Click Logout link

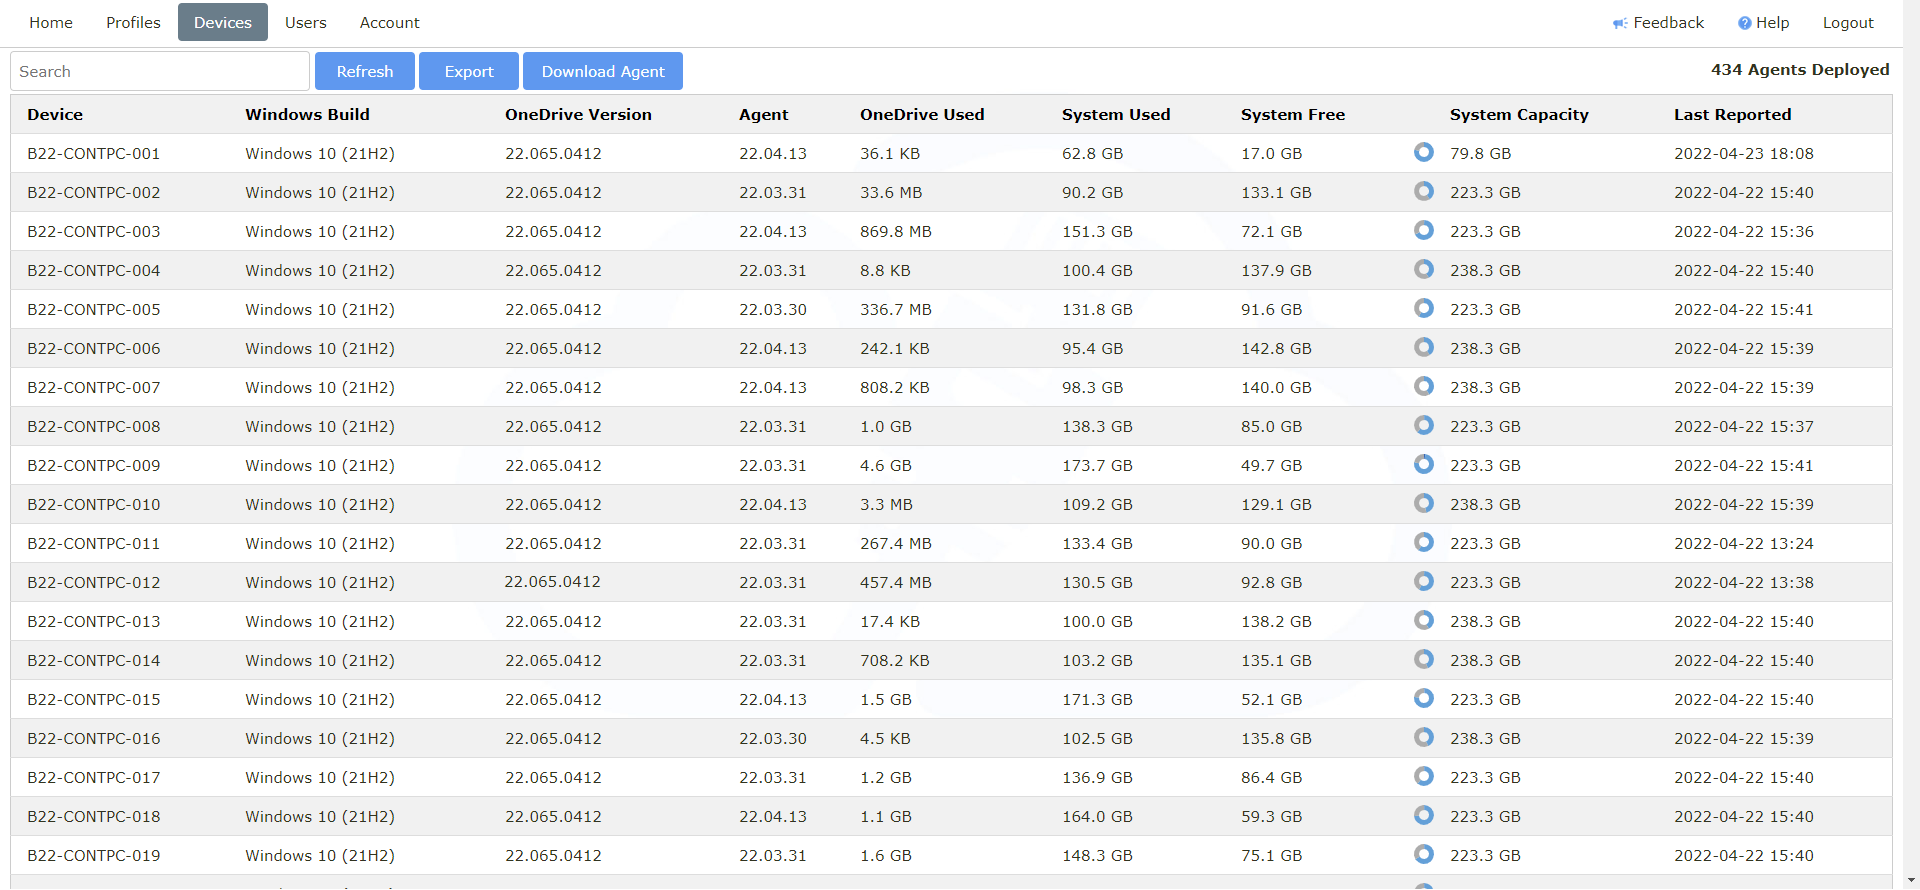click(1847, 22)
